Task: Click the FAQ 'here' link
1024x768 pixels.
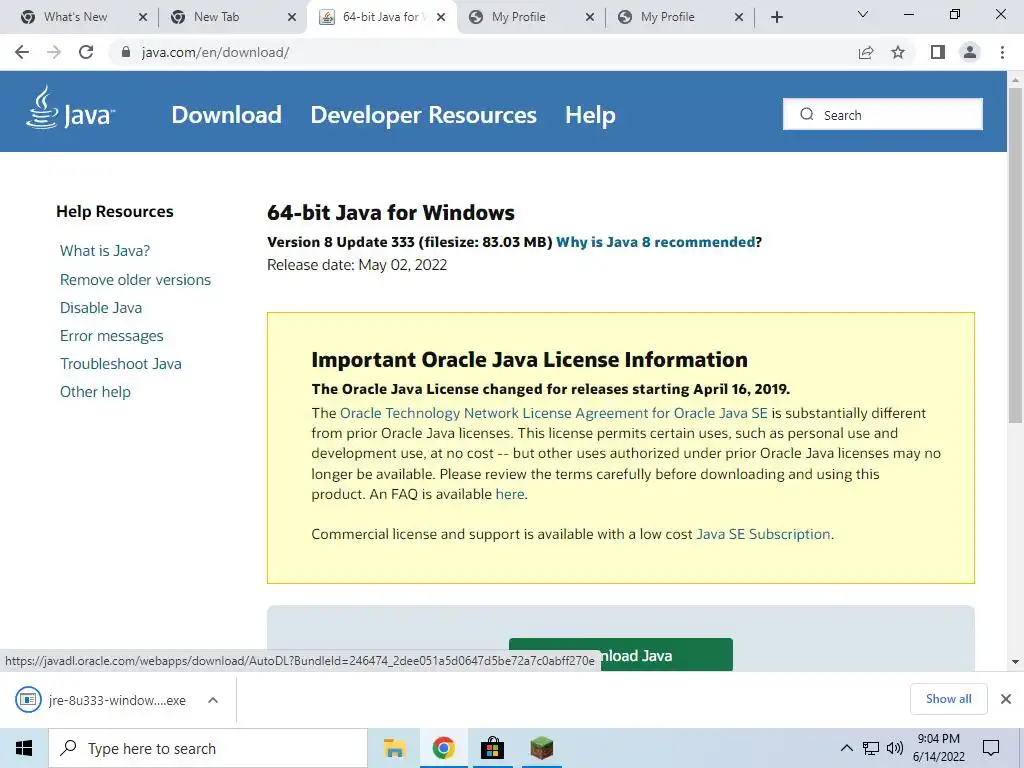Action: 510,494
